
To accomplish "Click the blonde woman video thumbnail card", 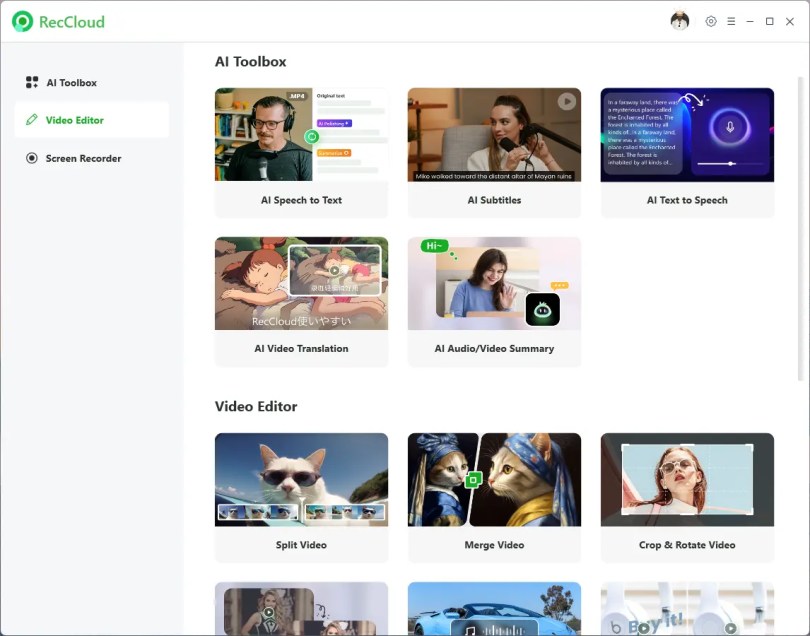I will pyautogui.click(x=301, y=609).
